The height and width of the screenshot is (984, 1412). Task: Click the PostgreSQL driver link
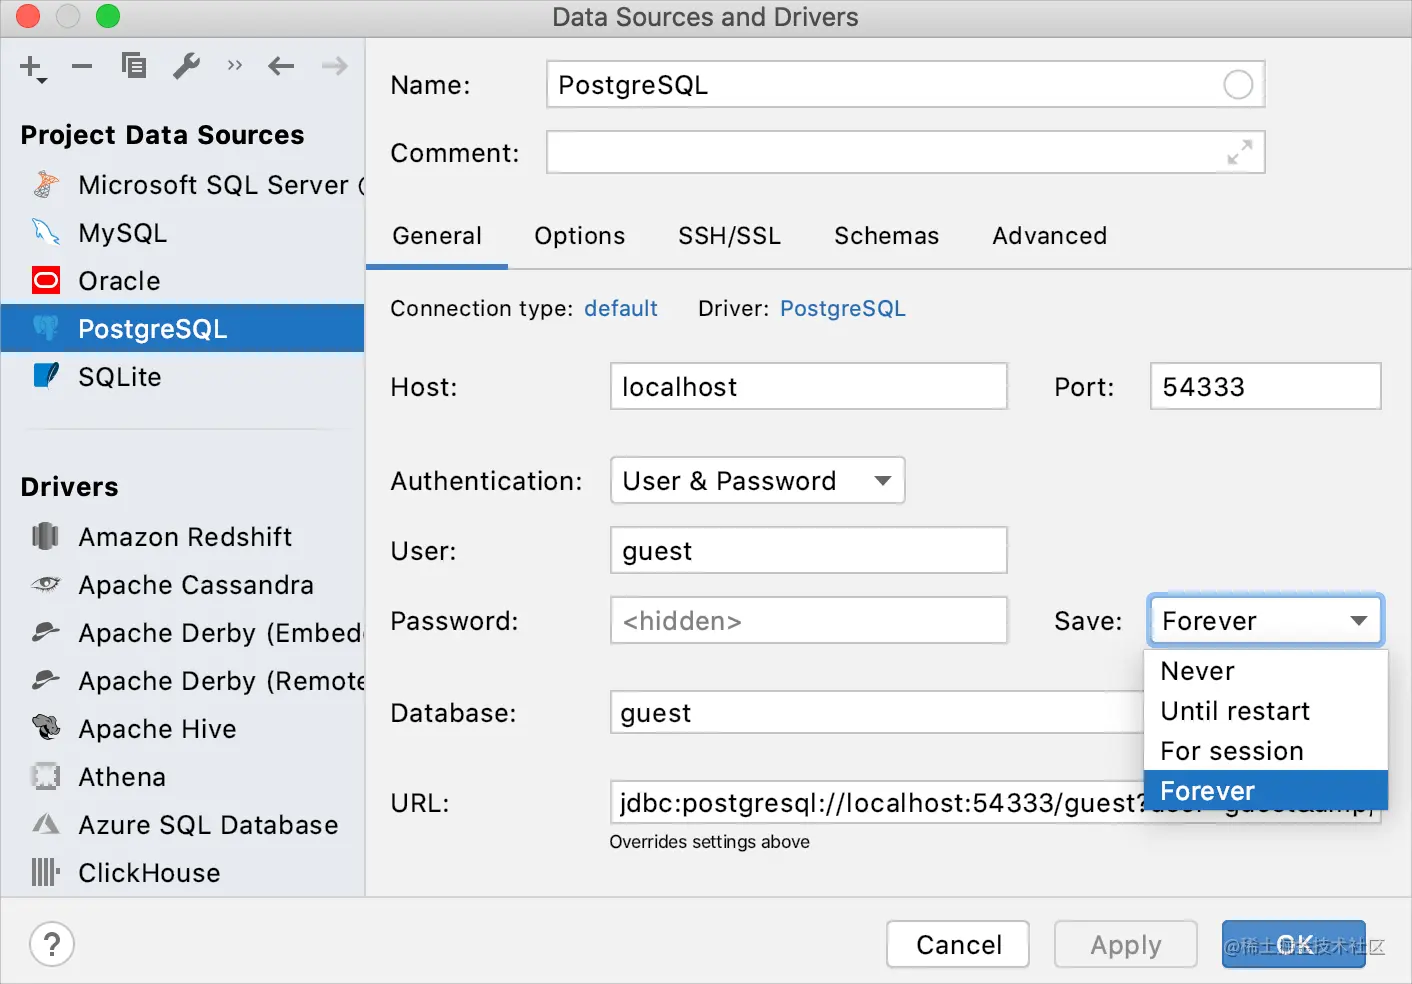pyautogui.click(x=843, y=308)
